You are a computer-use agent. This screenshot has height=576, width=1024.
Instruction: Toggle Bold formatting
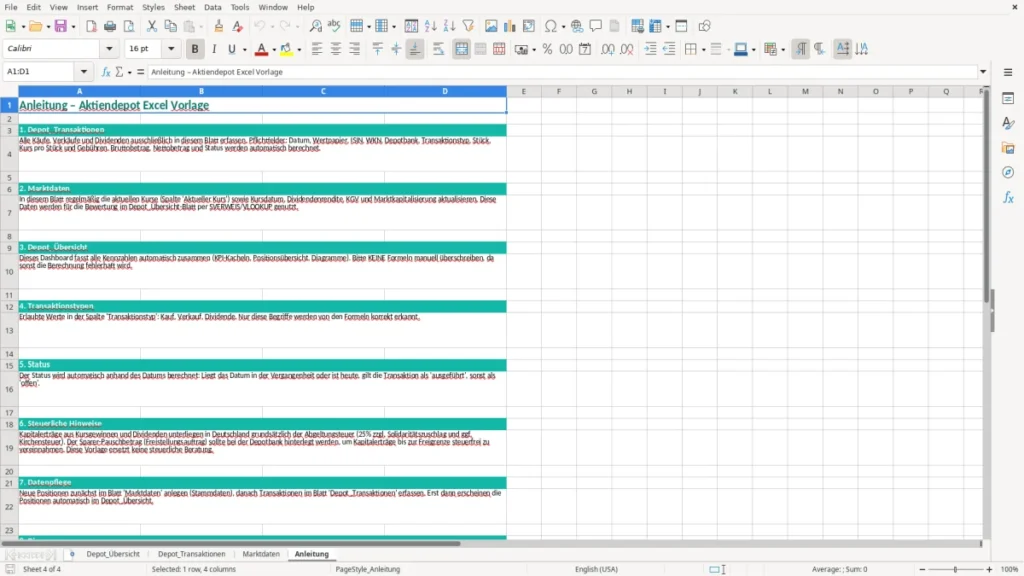(x=195, y=49)
